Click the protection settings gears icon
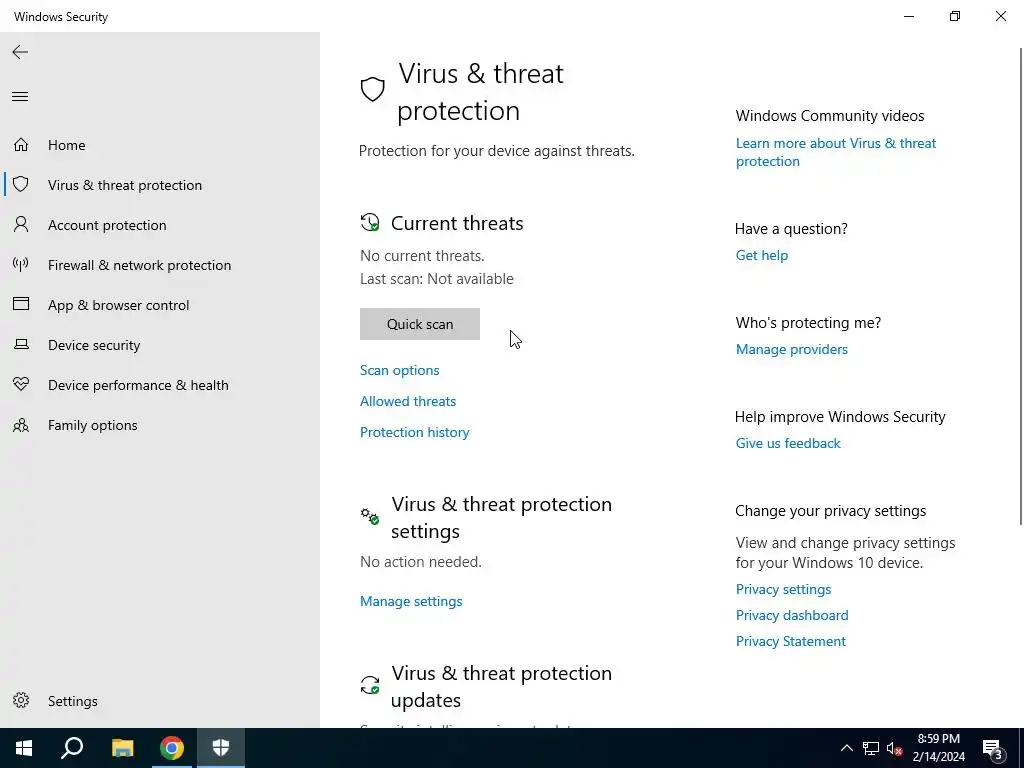The image size is (1024, 768). [370, 517]
